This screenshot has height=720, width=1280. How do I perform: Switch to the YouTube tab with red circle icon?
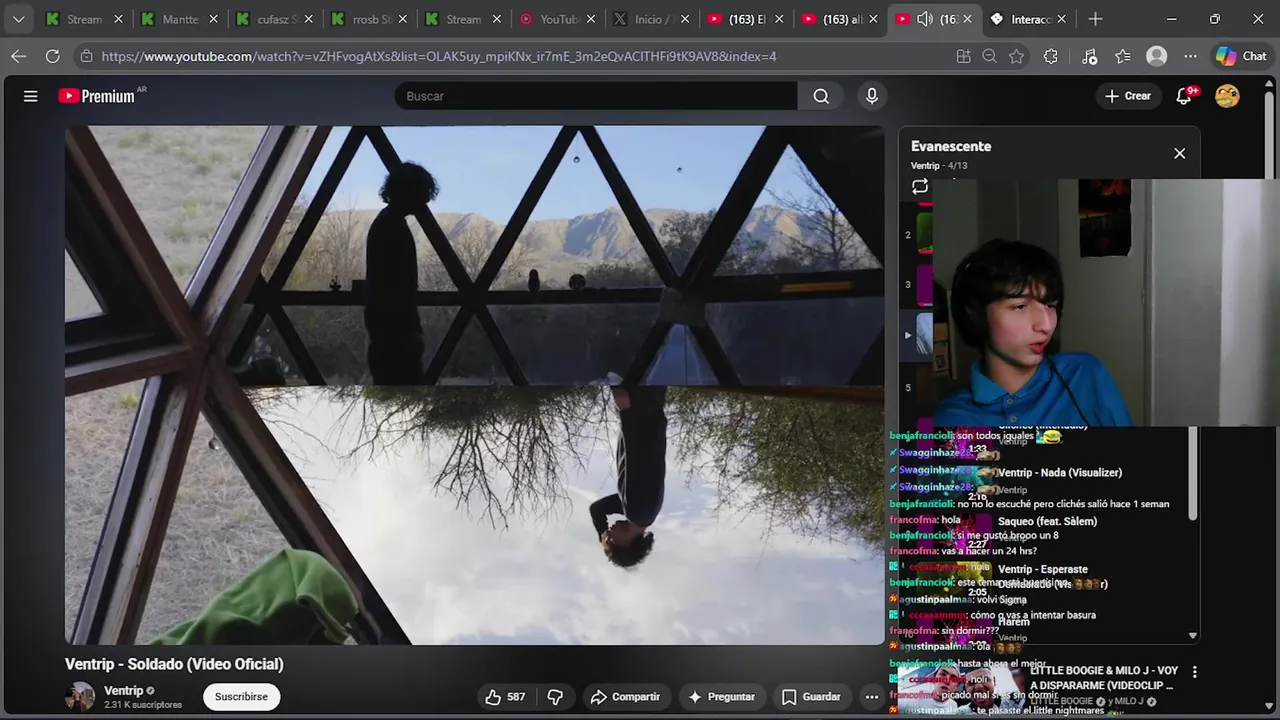(x=556, y=19)
